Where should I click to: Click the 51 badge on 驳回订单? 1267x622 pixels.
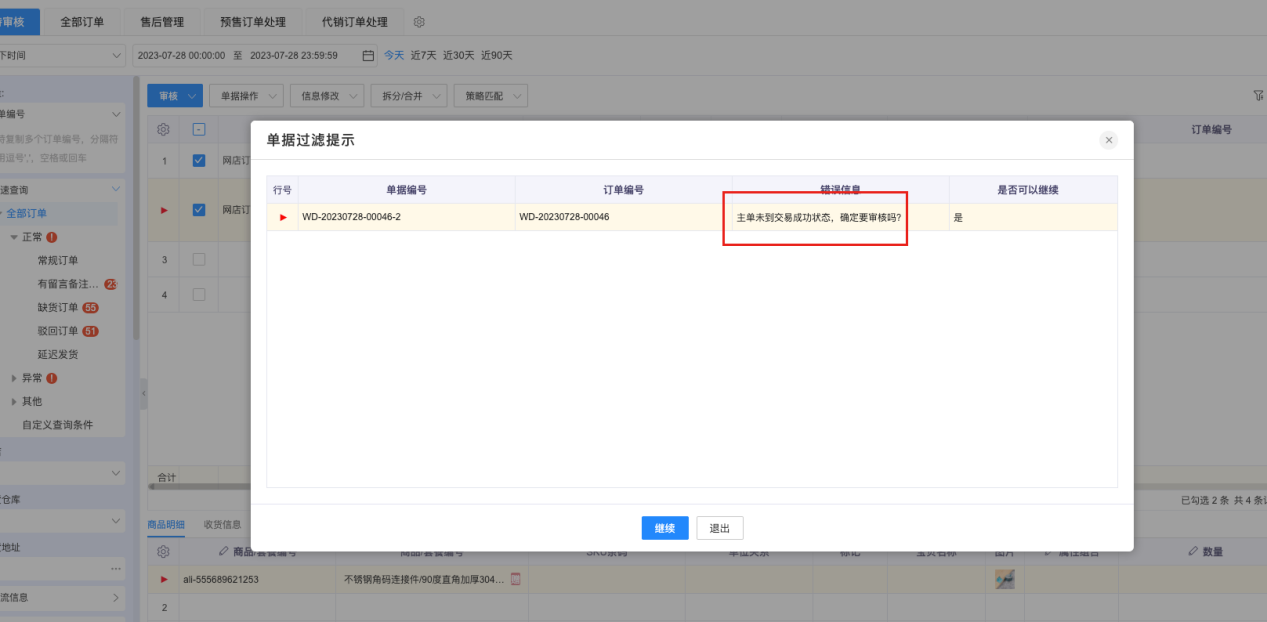coord(91,331)
